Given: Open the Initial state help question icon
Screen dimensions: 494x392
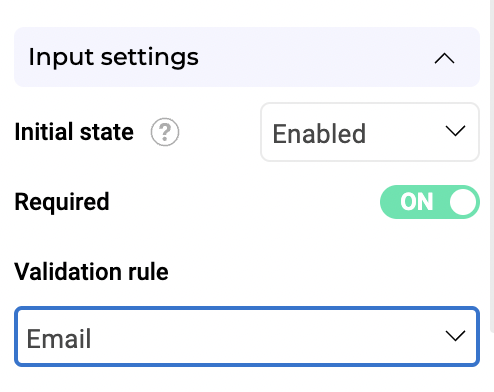Looking at the screenshot, I should pos(165,132).
